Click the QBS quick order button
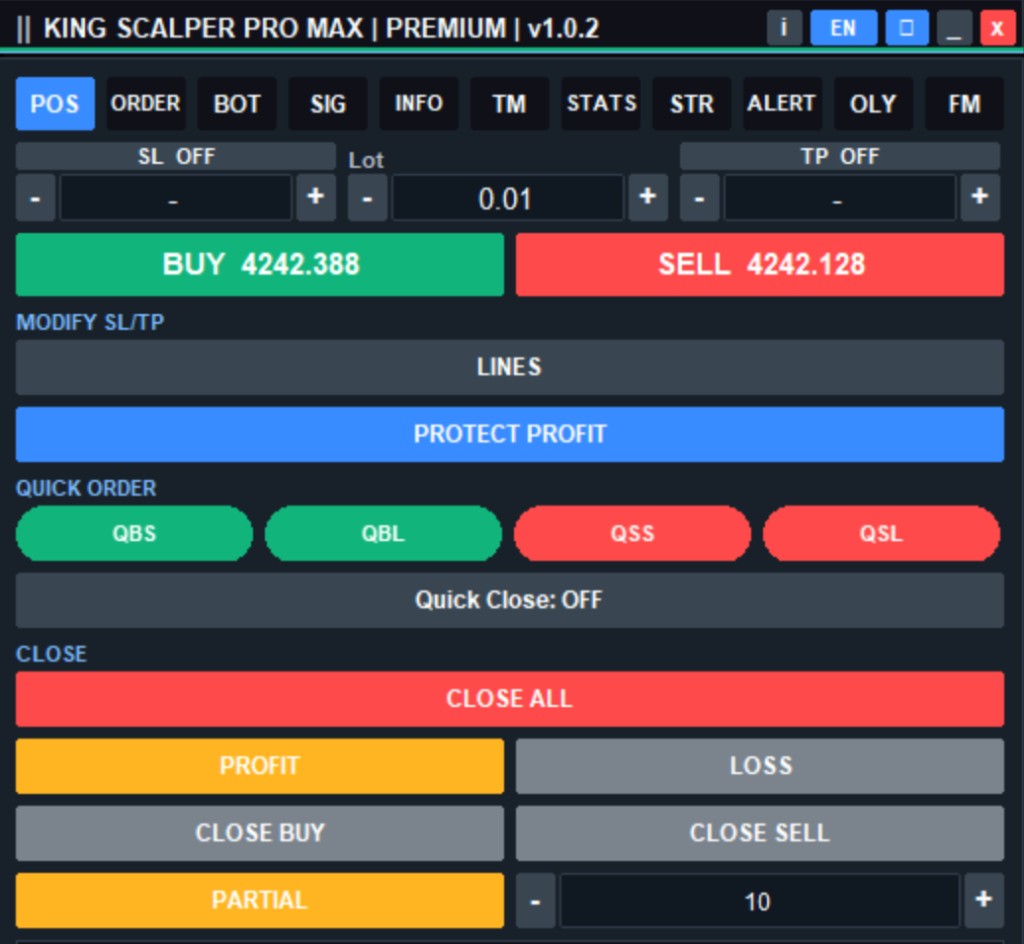The height and width of the screenshot is (944, 1024). pos(135,533)
